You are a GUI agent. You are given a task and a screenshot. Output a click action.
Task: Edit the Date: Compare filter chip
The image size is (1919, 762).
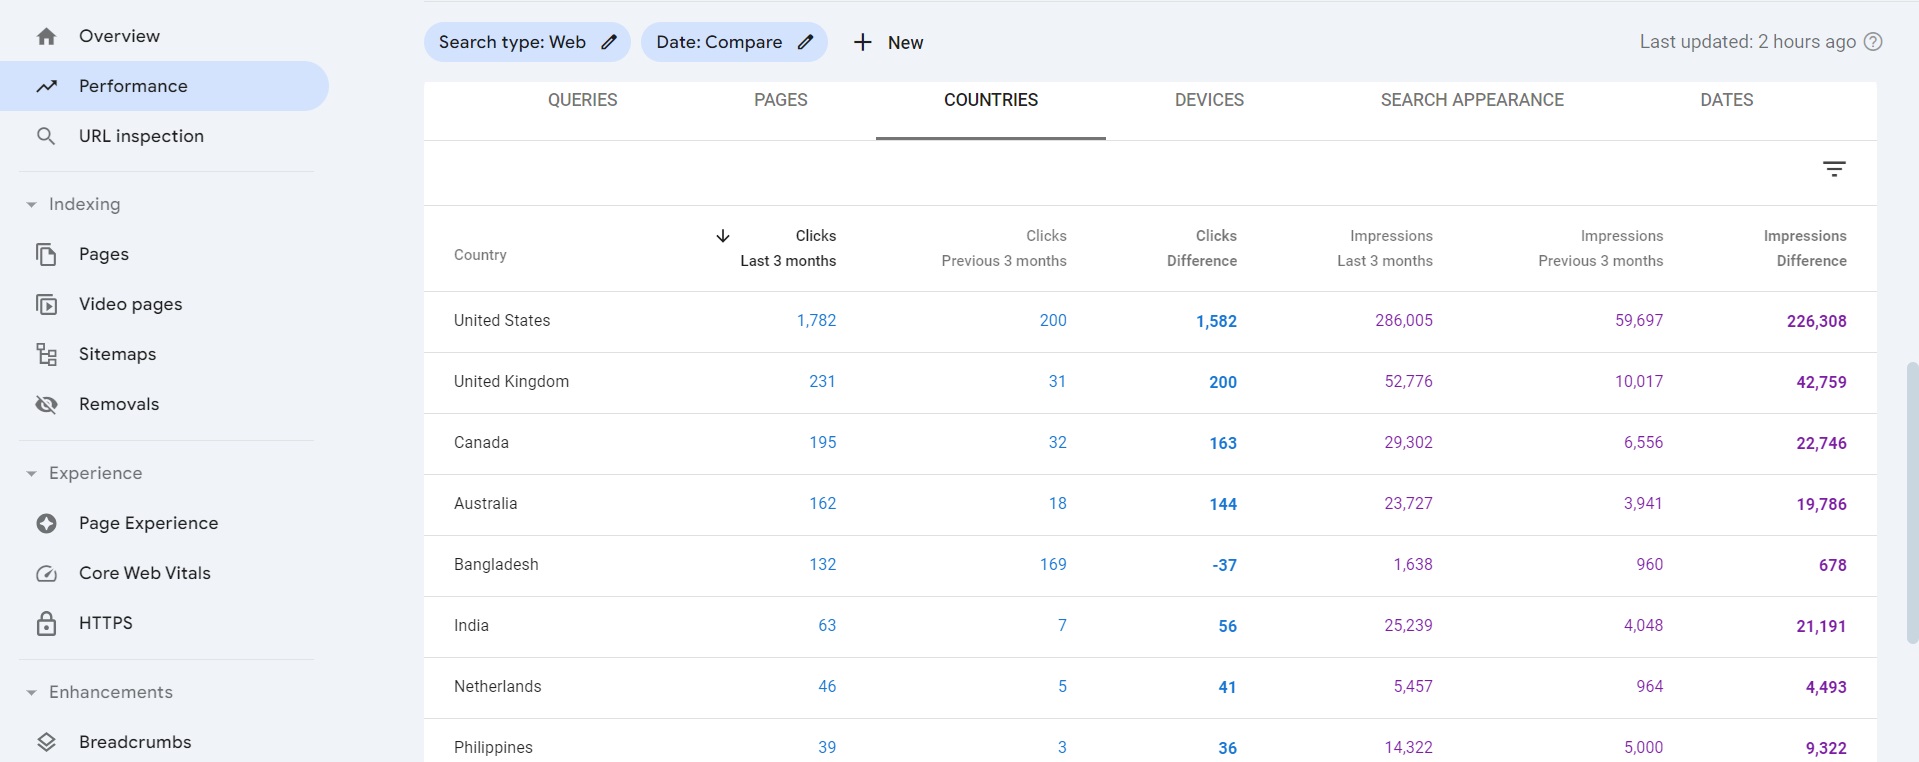[x=734, y=42]
